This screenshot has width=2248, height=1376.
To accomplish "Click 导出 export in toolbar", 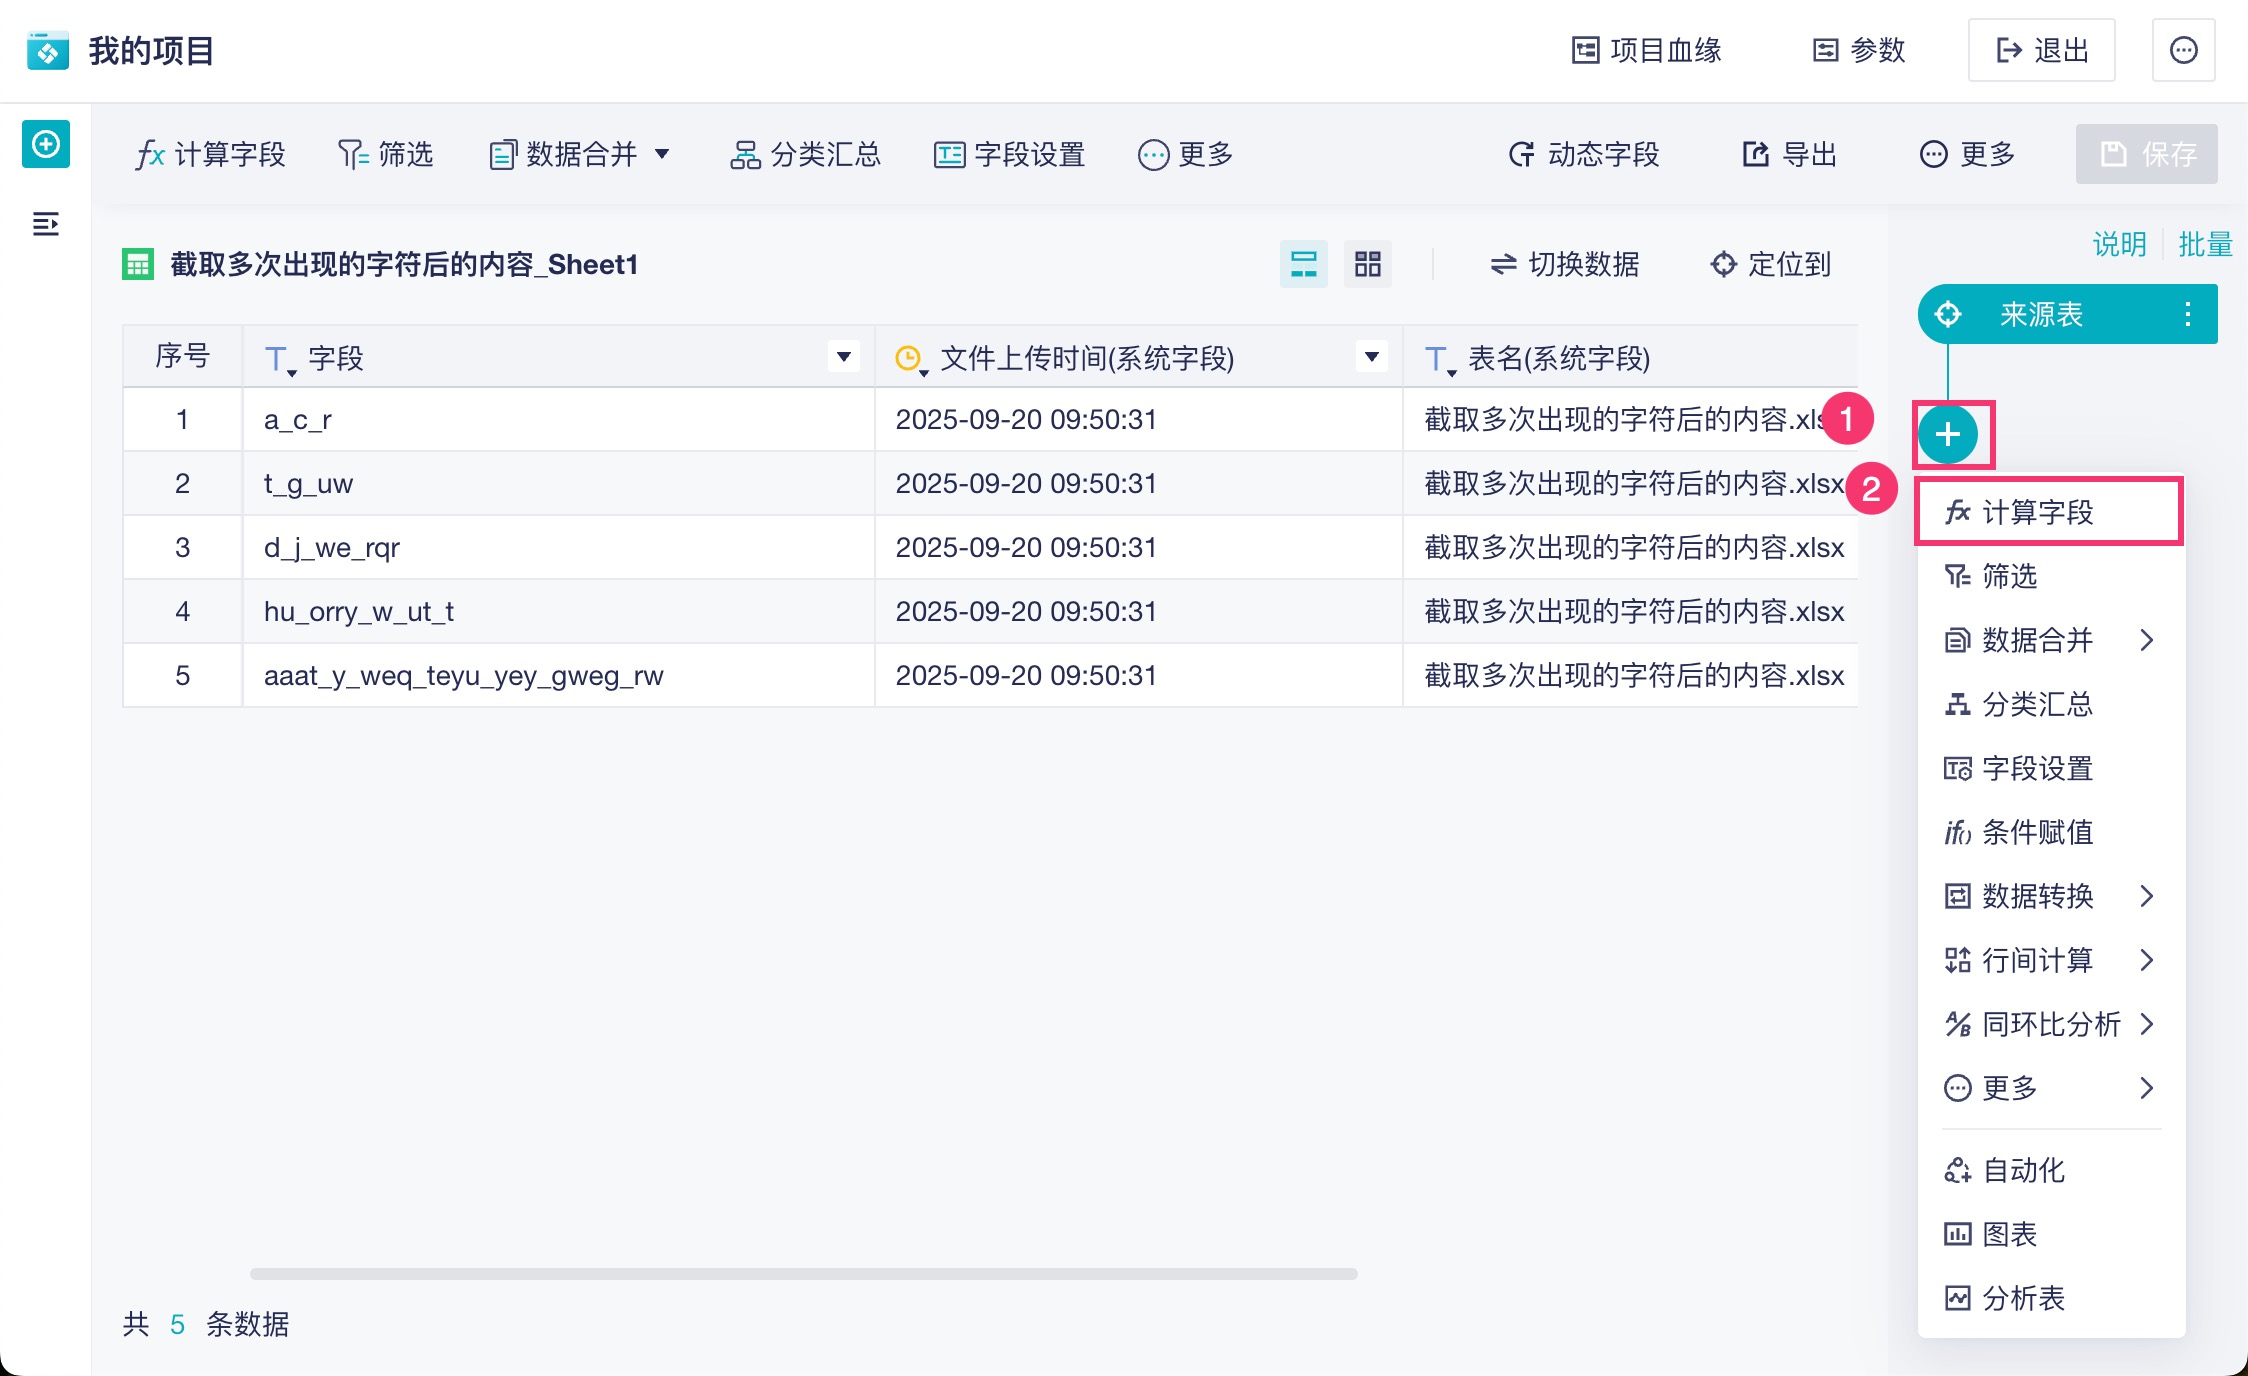I will point(1789,154).
